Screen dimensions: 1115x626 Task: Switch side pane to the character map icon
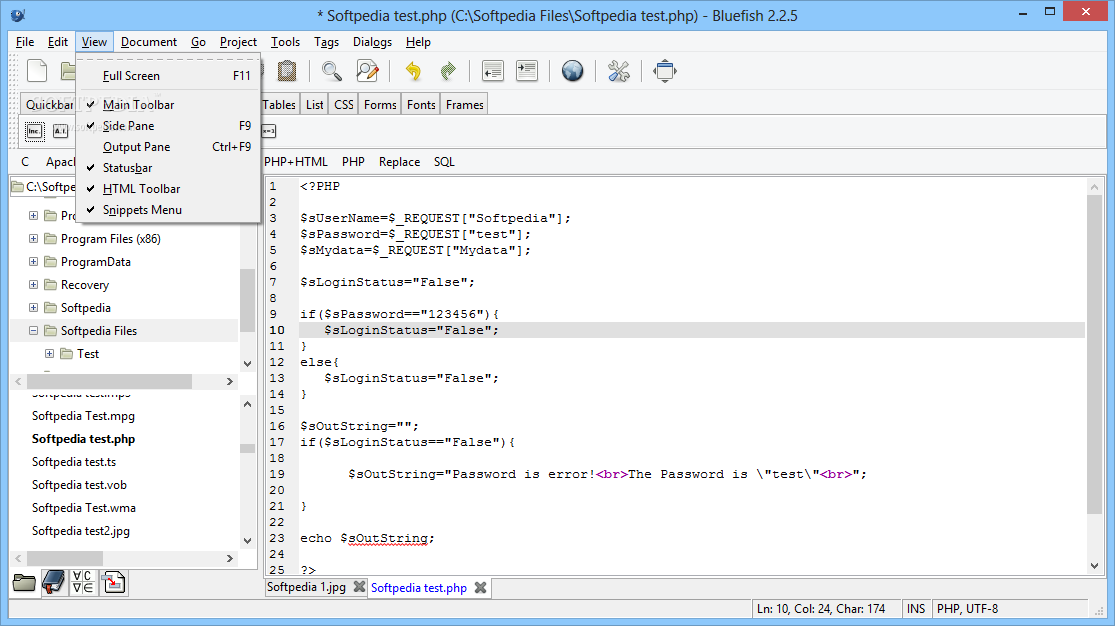[x=82, y=583]
